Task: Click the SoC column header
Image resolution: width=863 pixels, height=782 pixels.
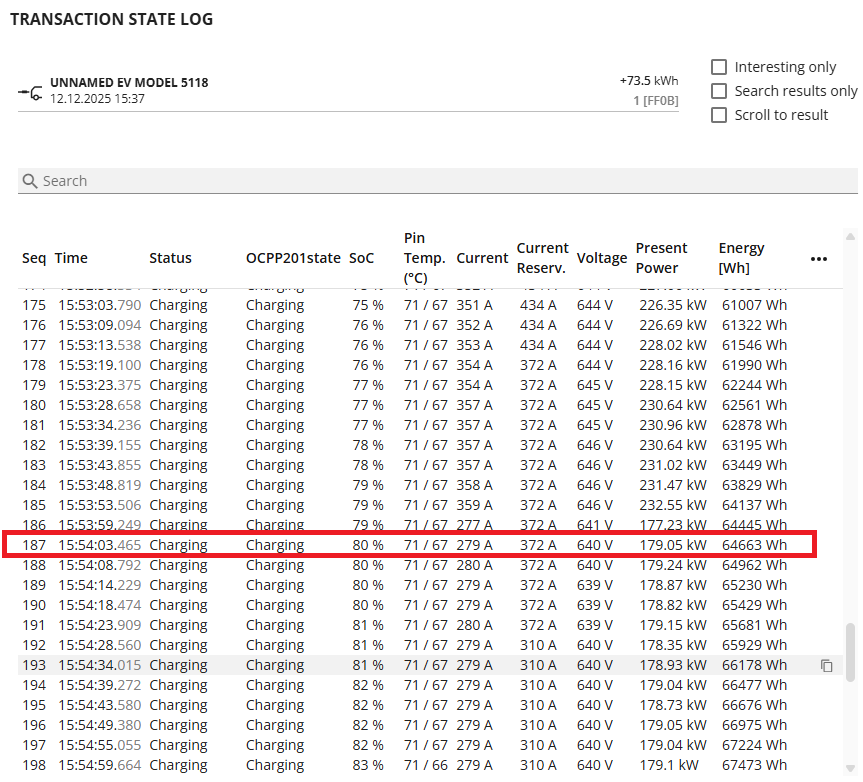Action: pos(361,258)
